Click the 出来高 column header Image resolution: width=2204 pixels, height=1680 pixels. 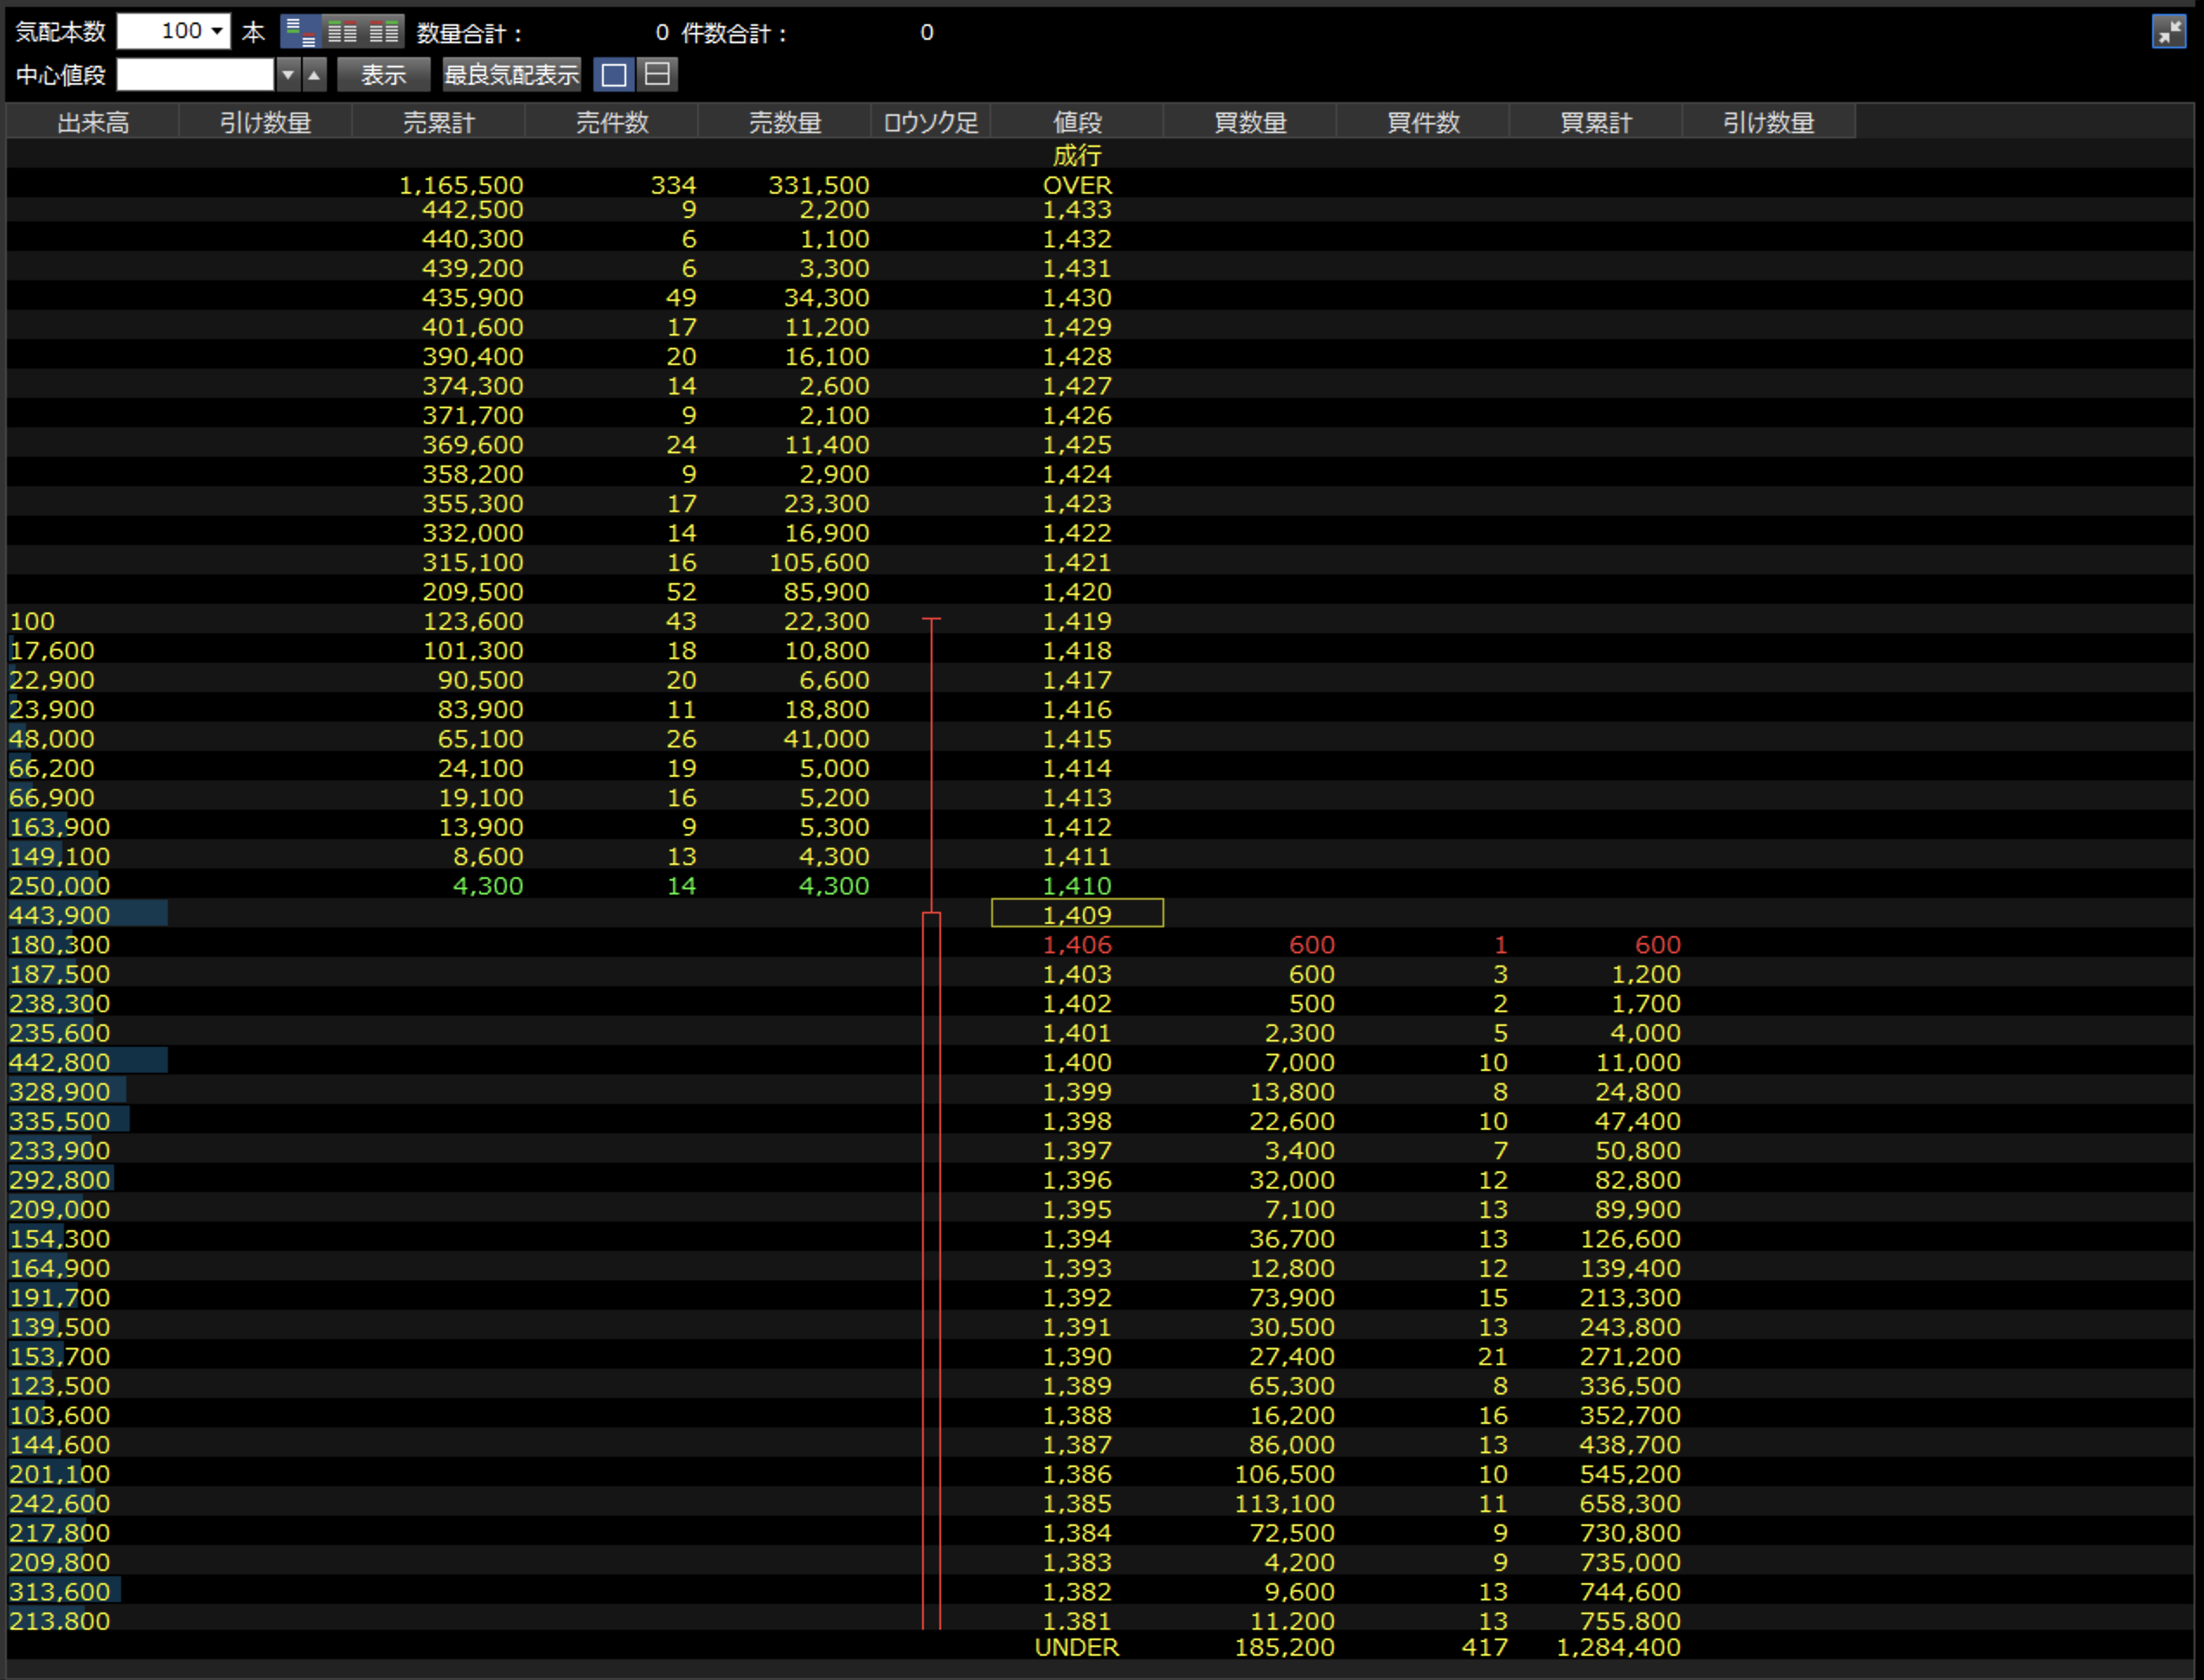[x=93, y=122]
